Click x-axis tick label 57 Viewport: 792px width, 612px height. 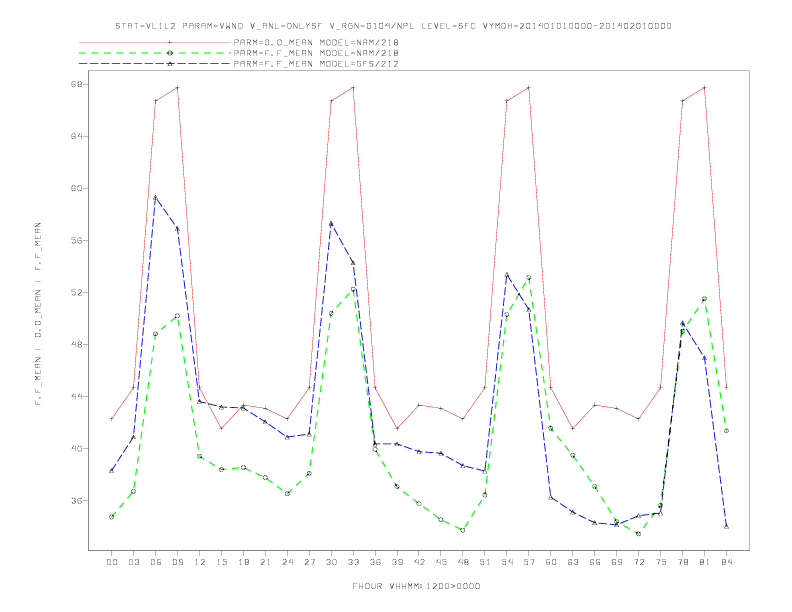pos(529,562)
